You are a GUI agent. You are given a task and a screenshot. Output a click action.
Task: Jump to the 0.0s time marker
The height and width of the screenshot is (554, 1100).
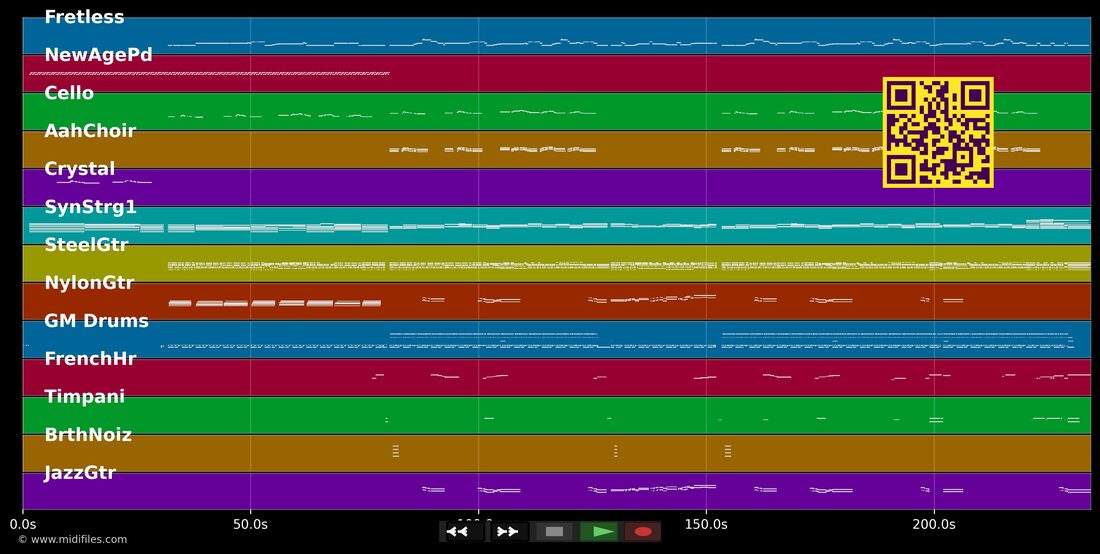pyautogui.click(x=22, y=524)
